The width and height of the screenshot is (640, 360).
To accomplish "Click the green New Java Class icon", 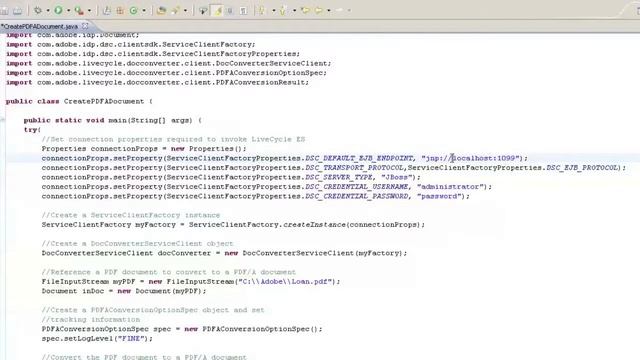I will [x=133, y=11].
